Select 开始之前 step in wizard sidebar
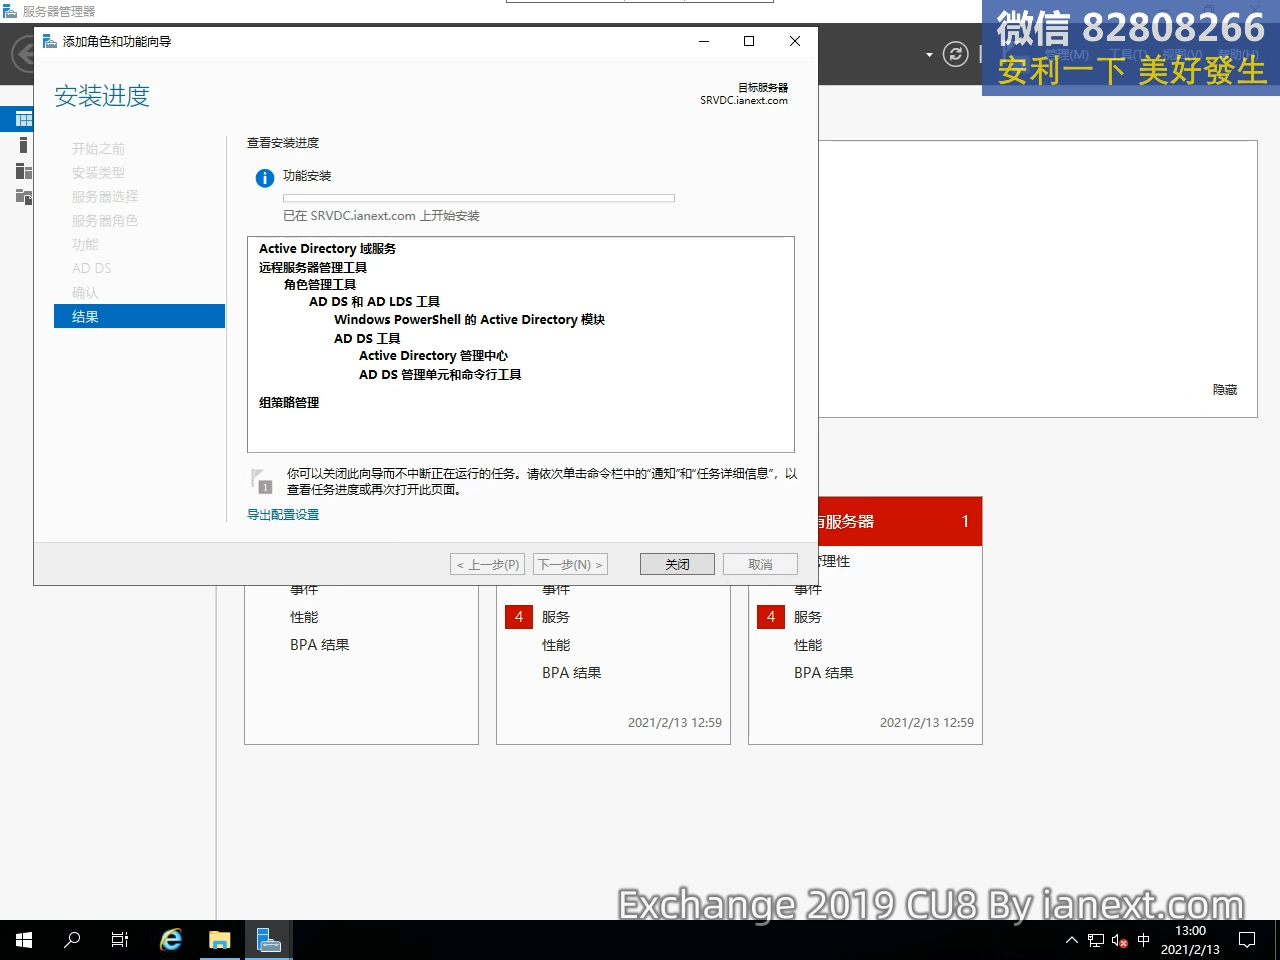 pos(98,148)
